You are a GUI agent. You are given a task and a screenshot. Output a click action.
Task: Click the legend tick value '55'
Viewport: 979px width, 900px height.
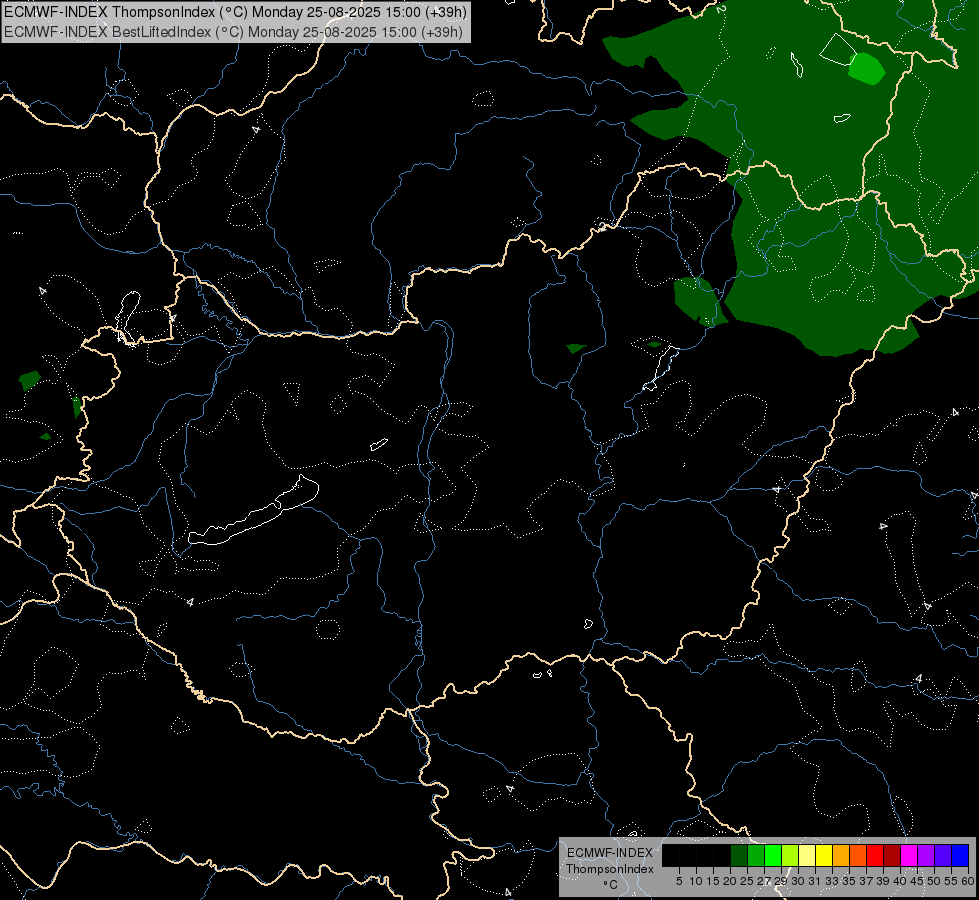click(951, 881)
